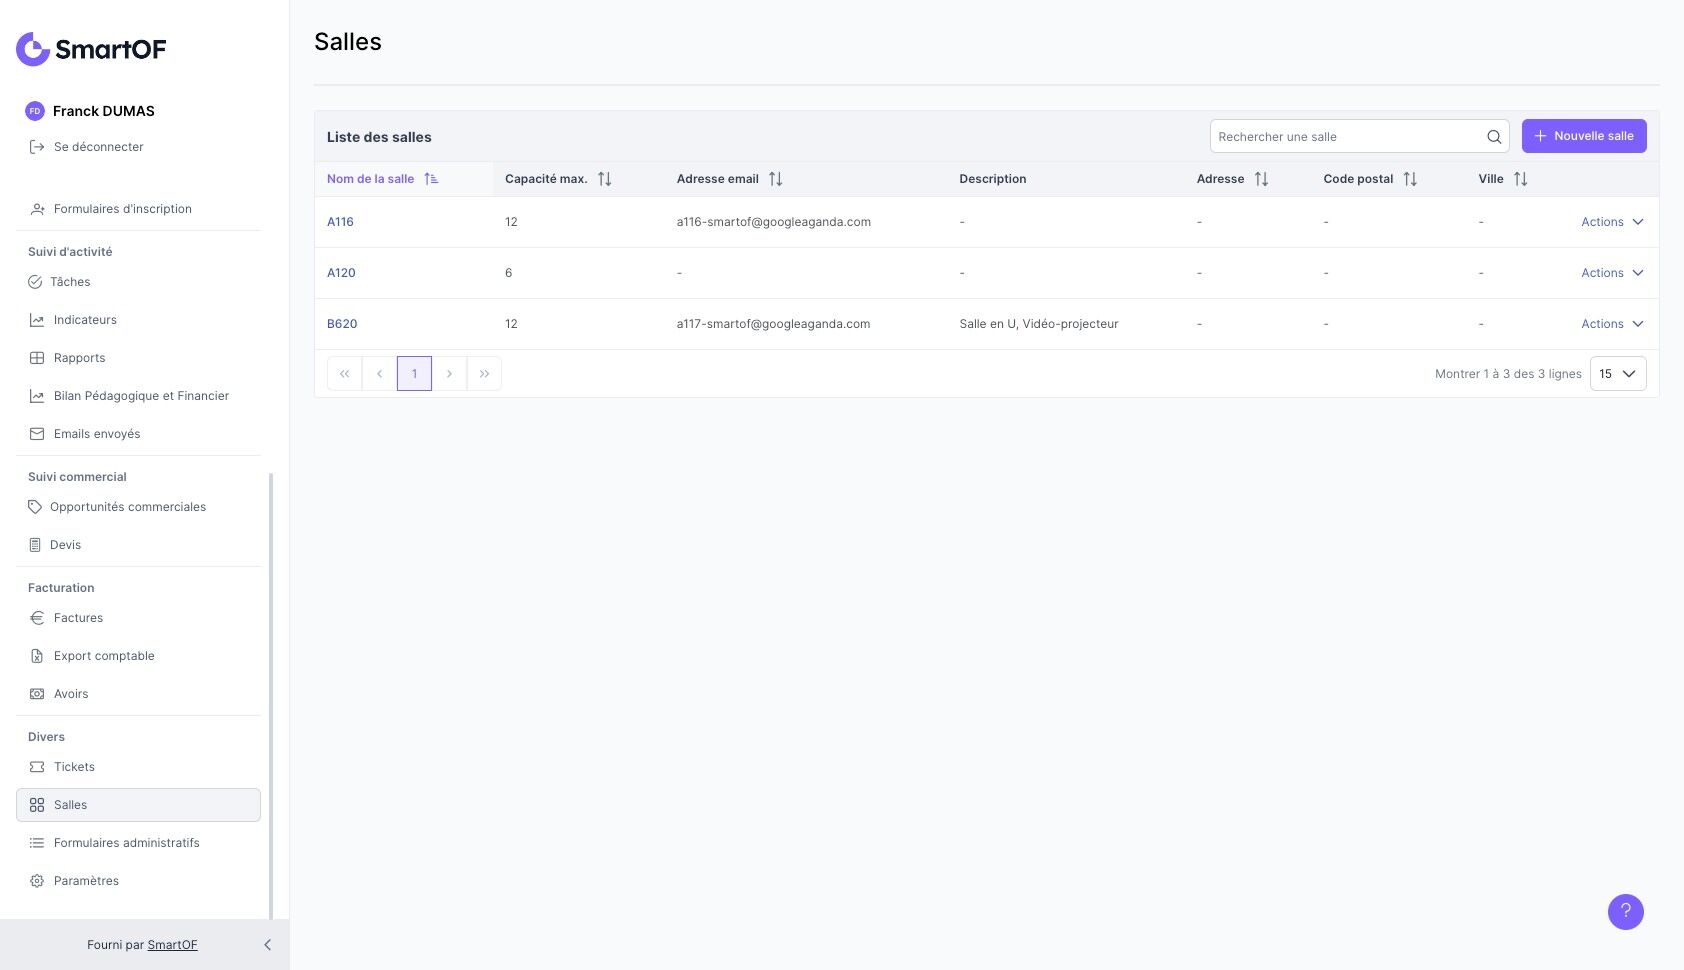1684x970 pixels.
Task: Select page 1 in pagination
Action: click(414, 374)
